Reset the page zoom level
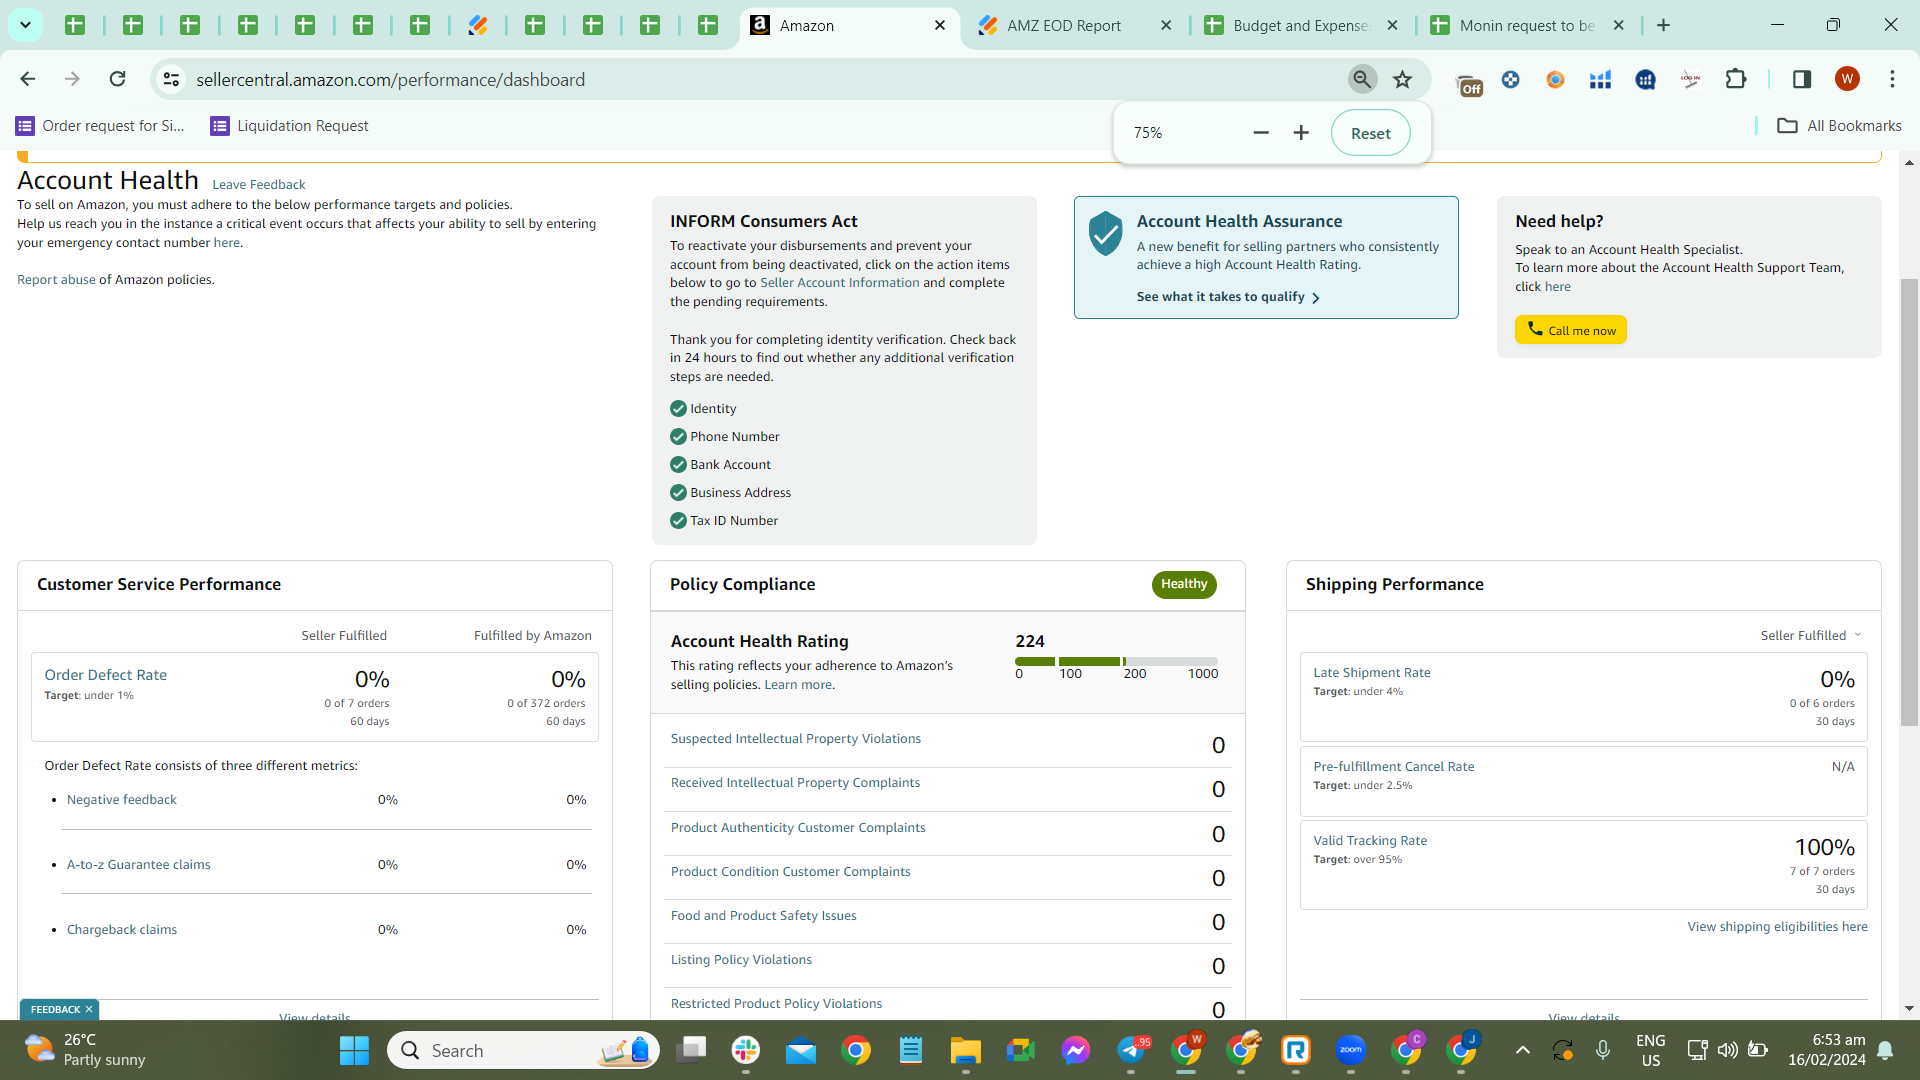This screenshot has height=1080, width=1920. (1370, 133)
